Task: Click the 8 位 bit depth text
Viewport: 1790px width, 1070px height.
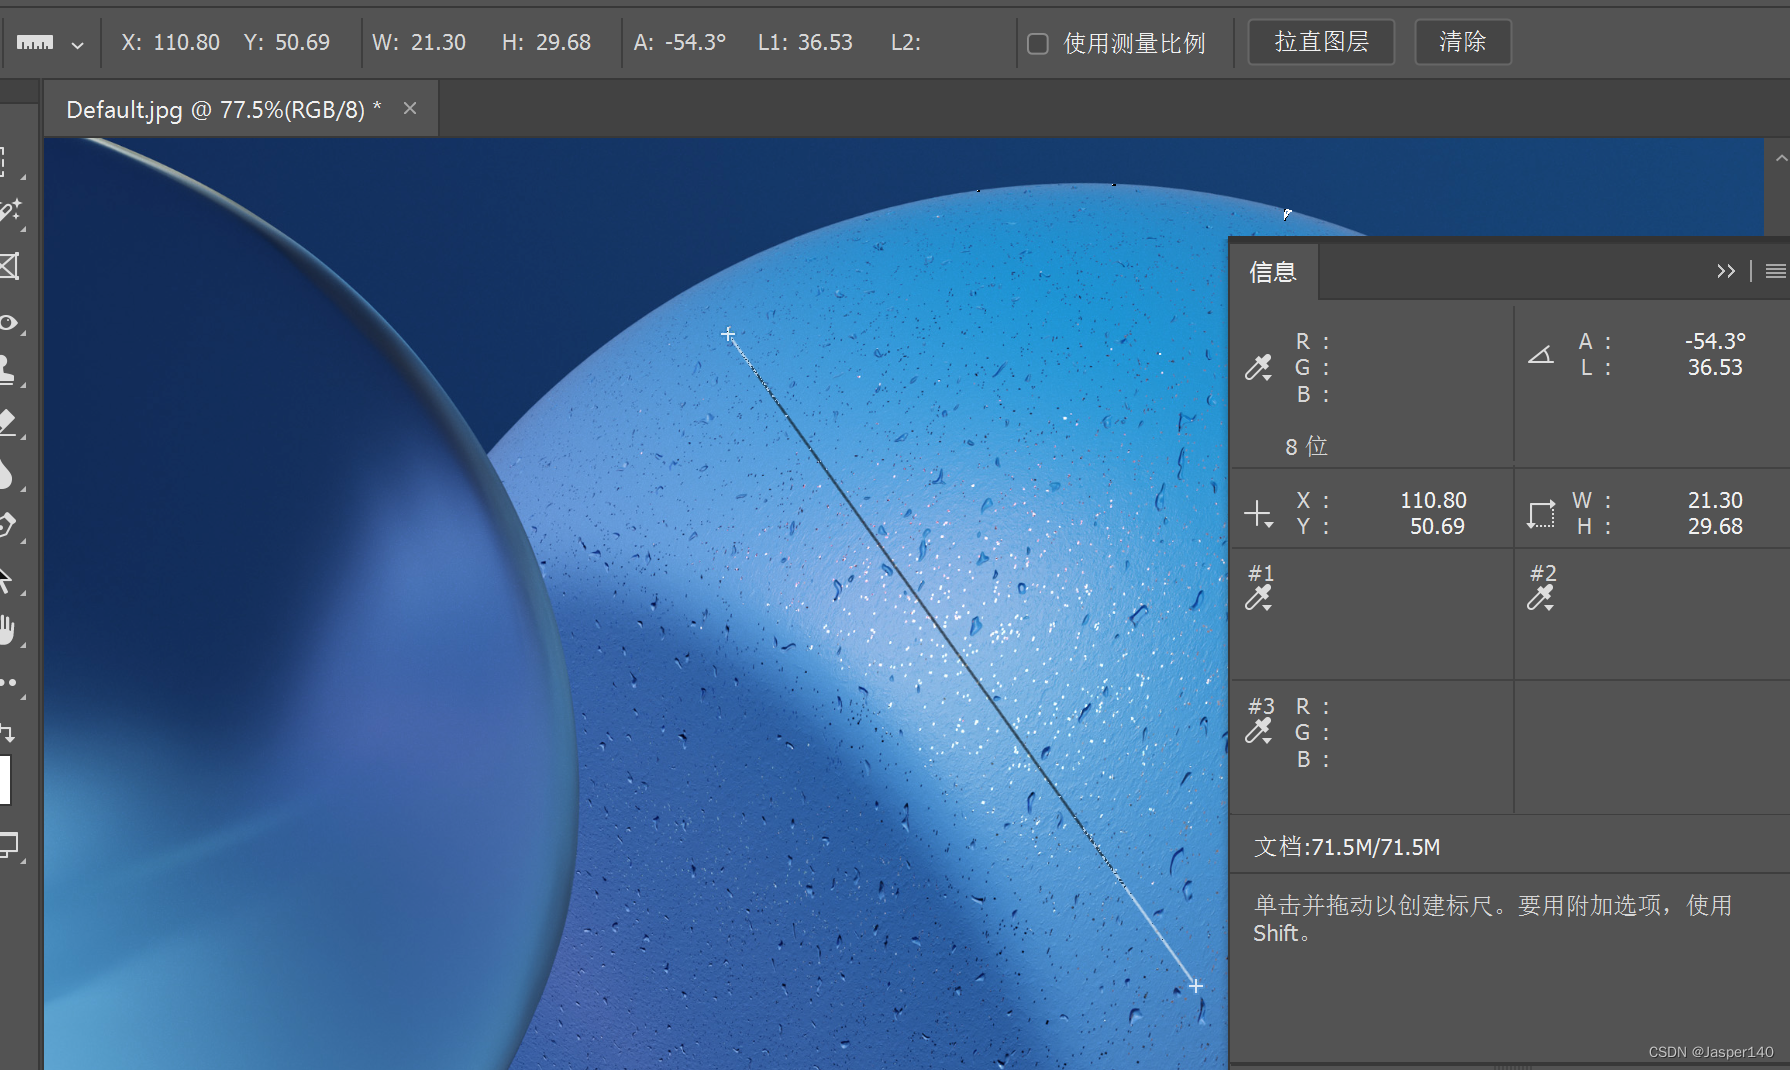Action: pos(1306,446)
